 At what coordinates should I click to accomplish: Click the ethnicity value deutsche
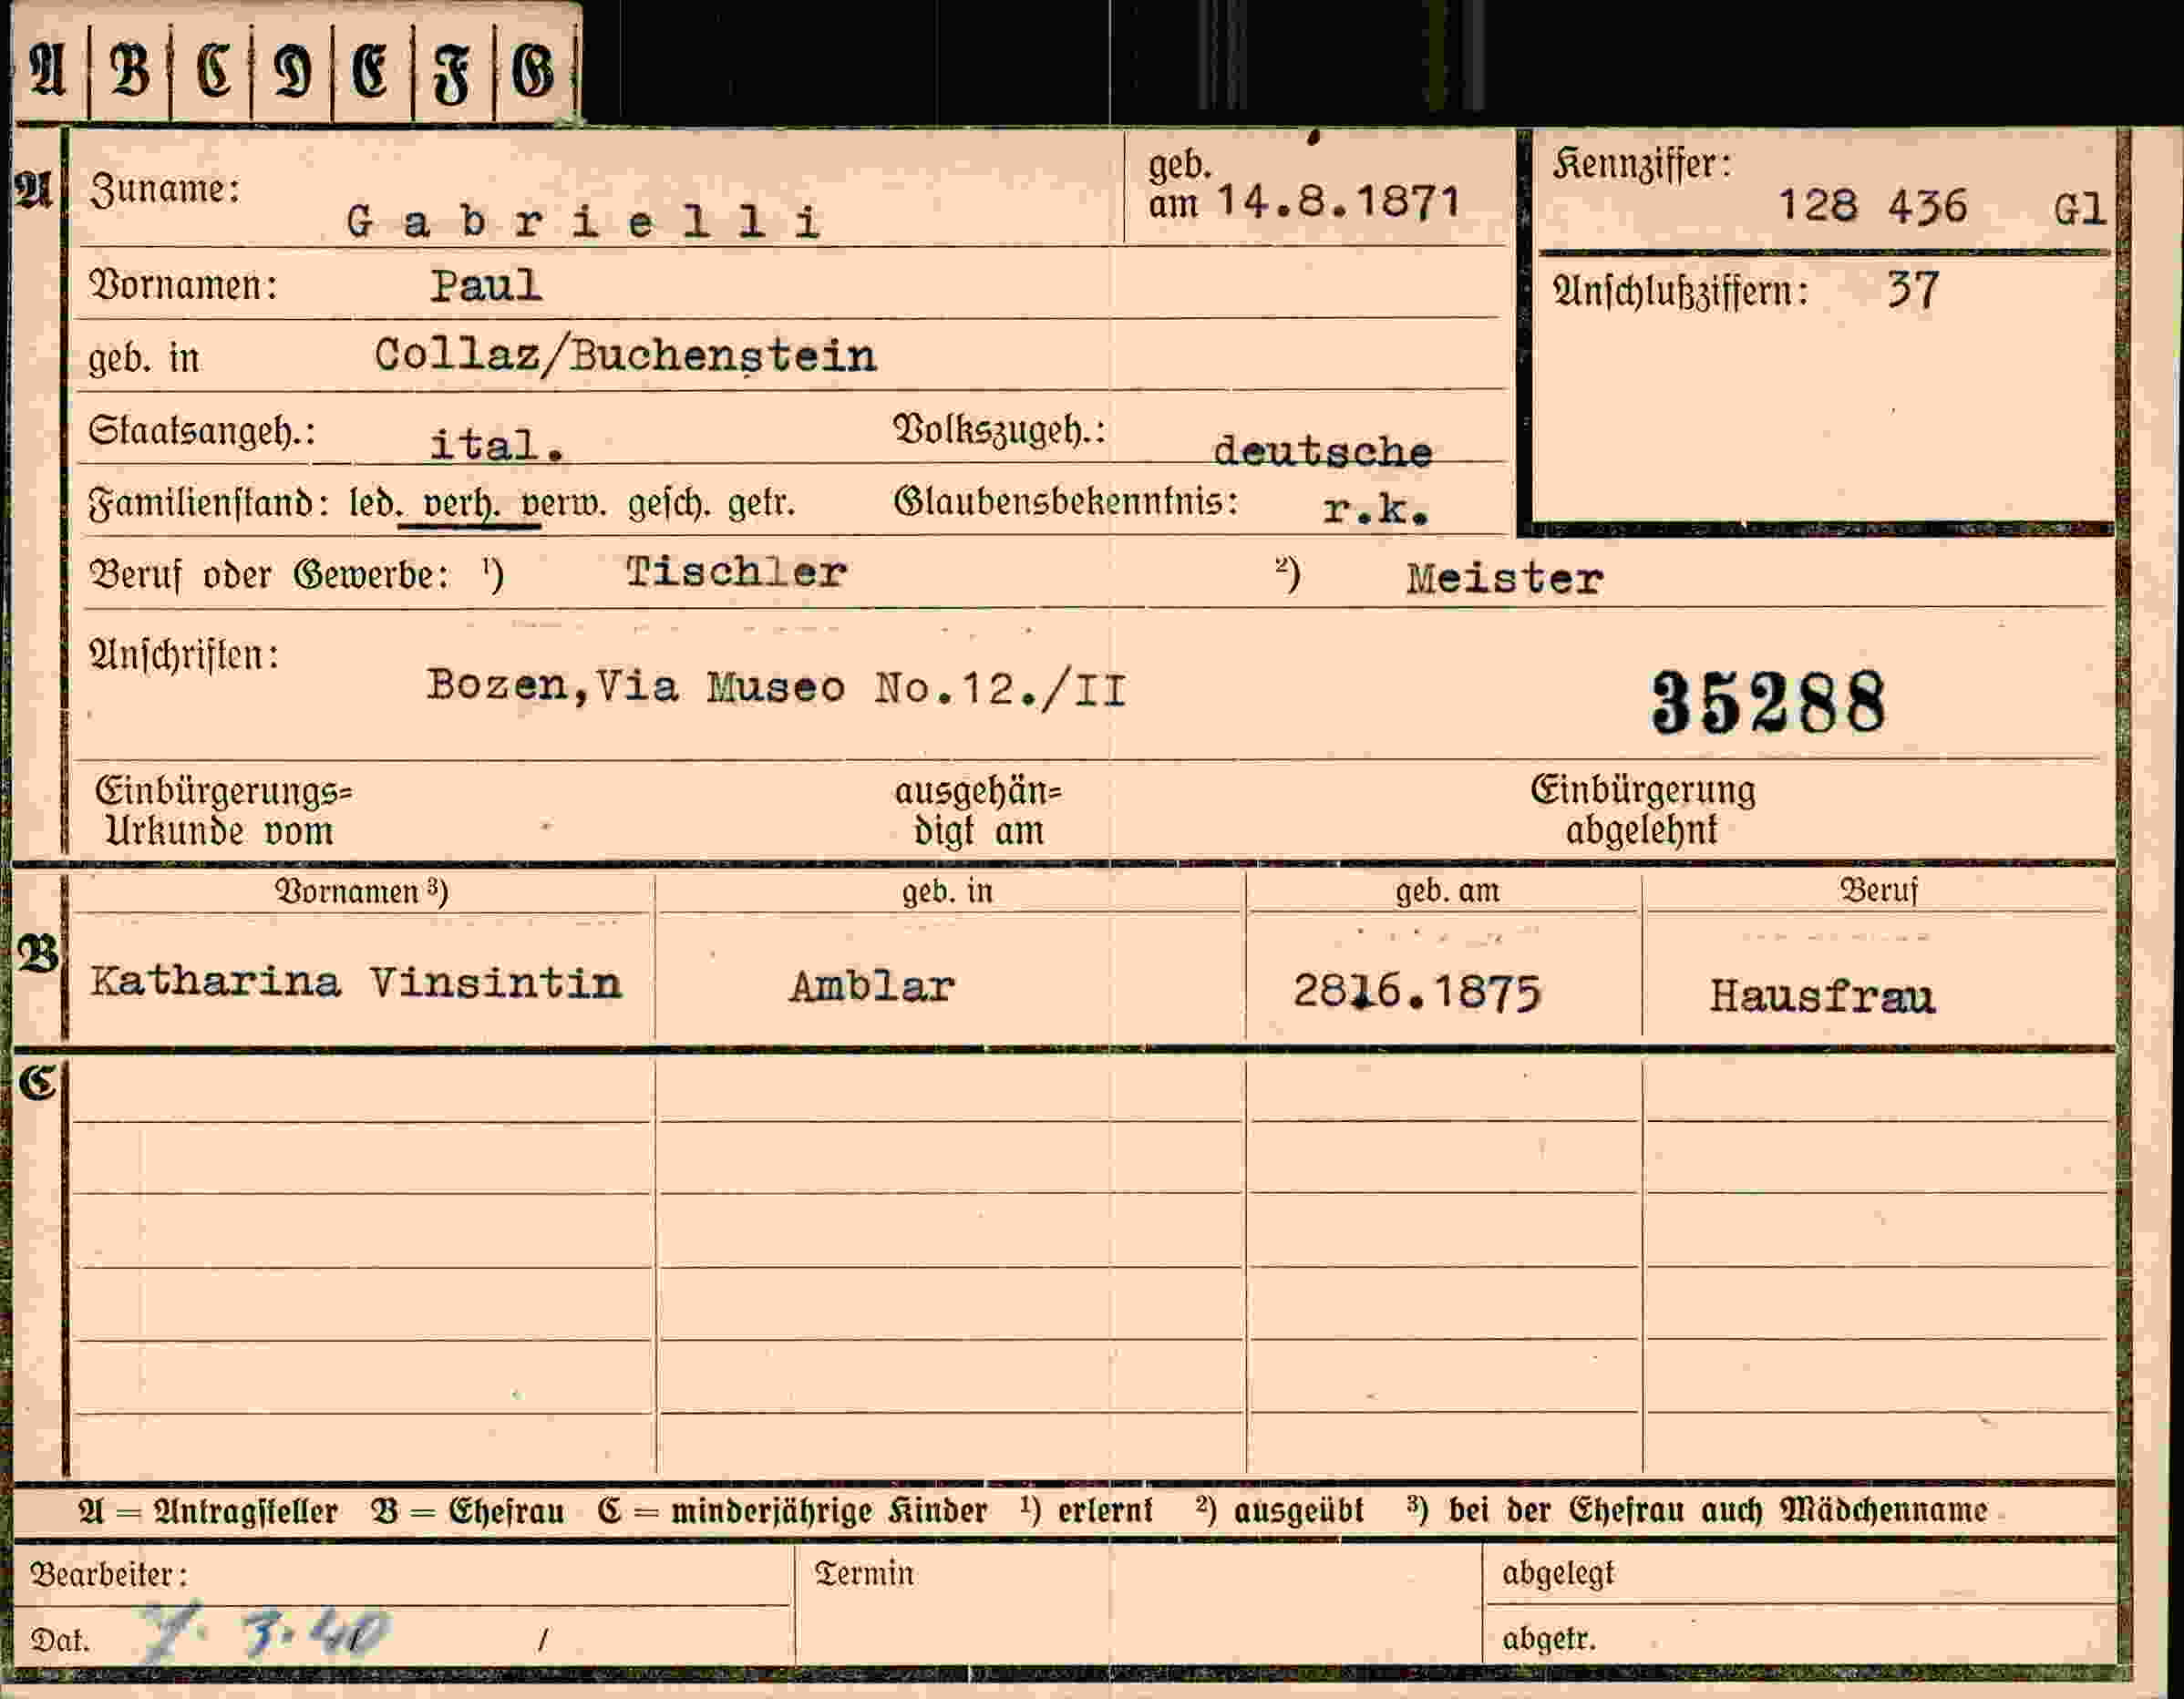[x=1322, y=452]
